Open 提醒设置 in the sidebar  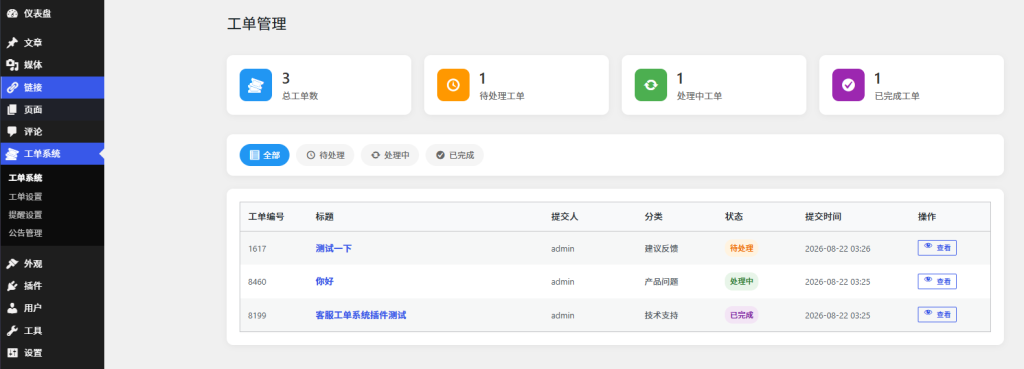pos(25,215)
